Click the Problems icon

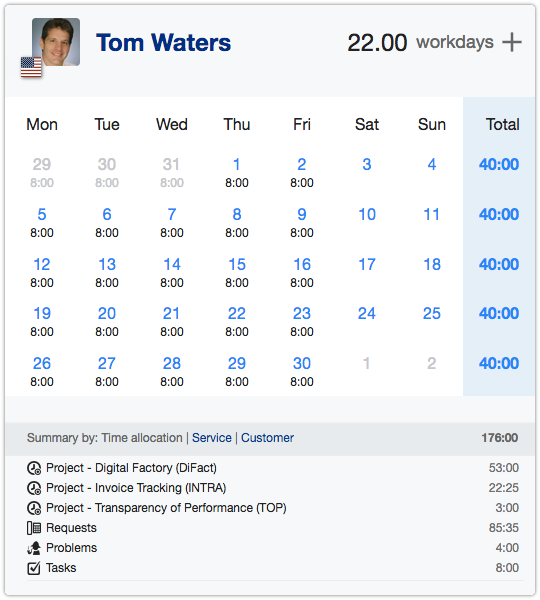coord(34,548)
